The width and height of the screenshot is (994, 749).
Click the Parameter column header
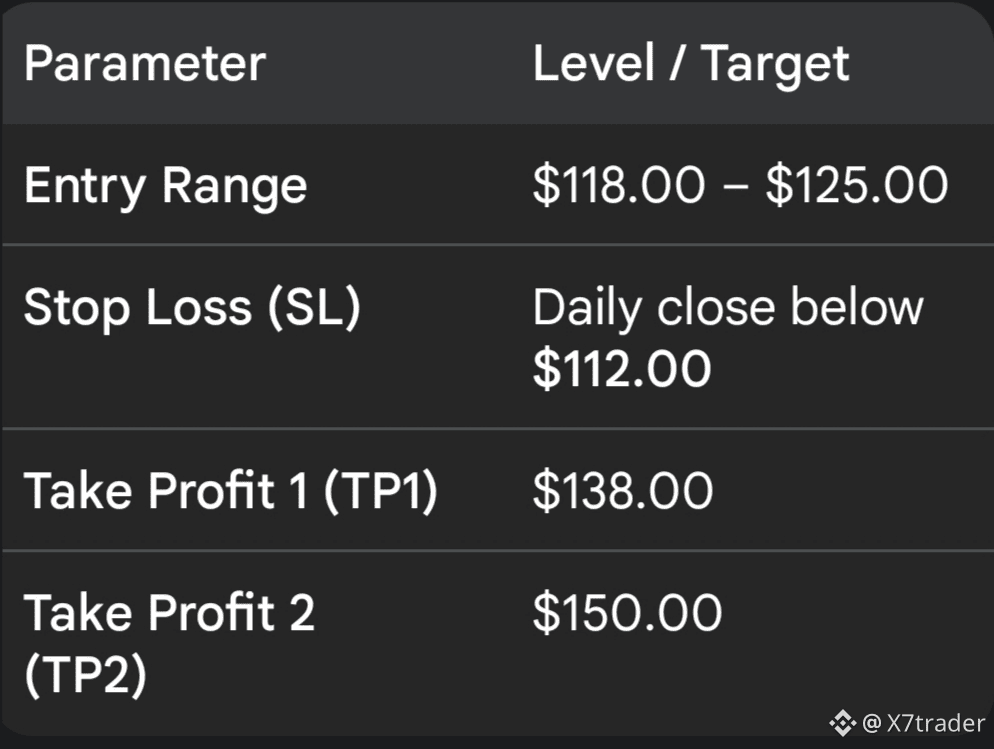(144, 63)
